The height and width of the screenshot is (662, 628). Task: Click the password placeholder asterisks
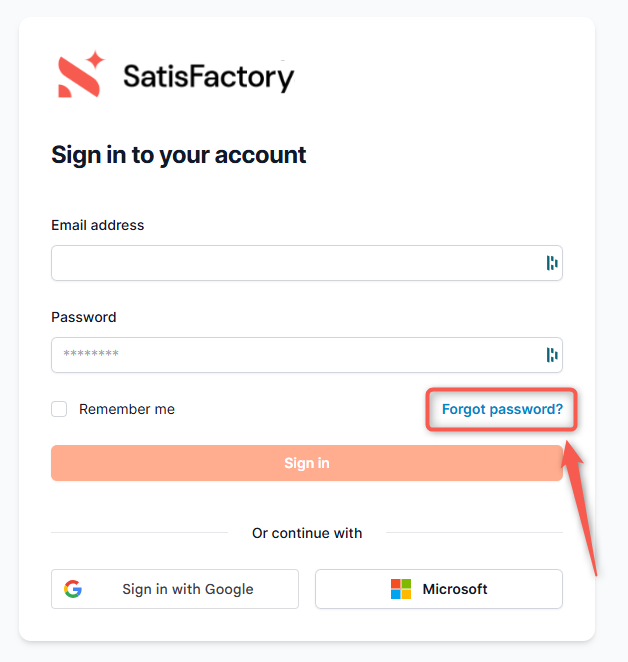coord(91,354)
